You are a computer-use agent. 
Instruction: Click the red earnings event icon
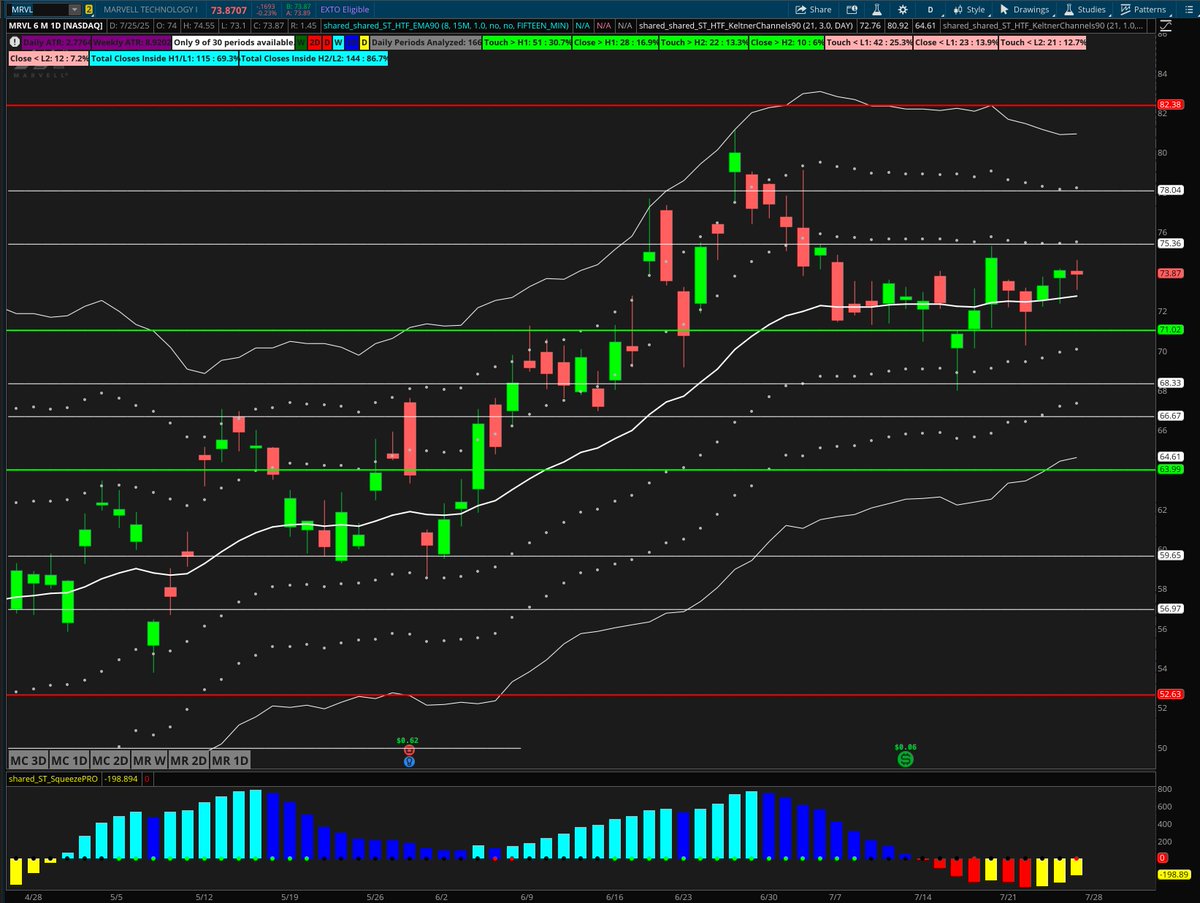[409, 749]
